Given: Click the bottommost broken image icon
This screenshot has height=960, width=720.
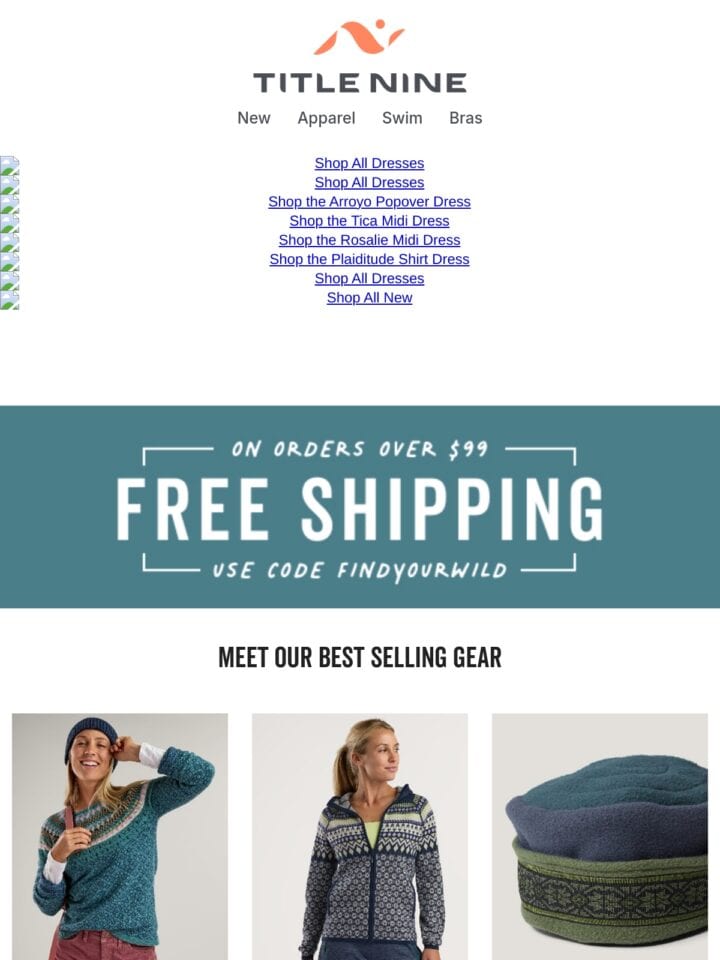Looking at the screenshot, I should coord(9,300).
